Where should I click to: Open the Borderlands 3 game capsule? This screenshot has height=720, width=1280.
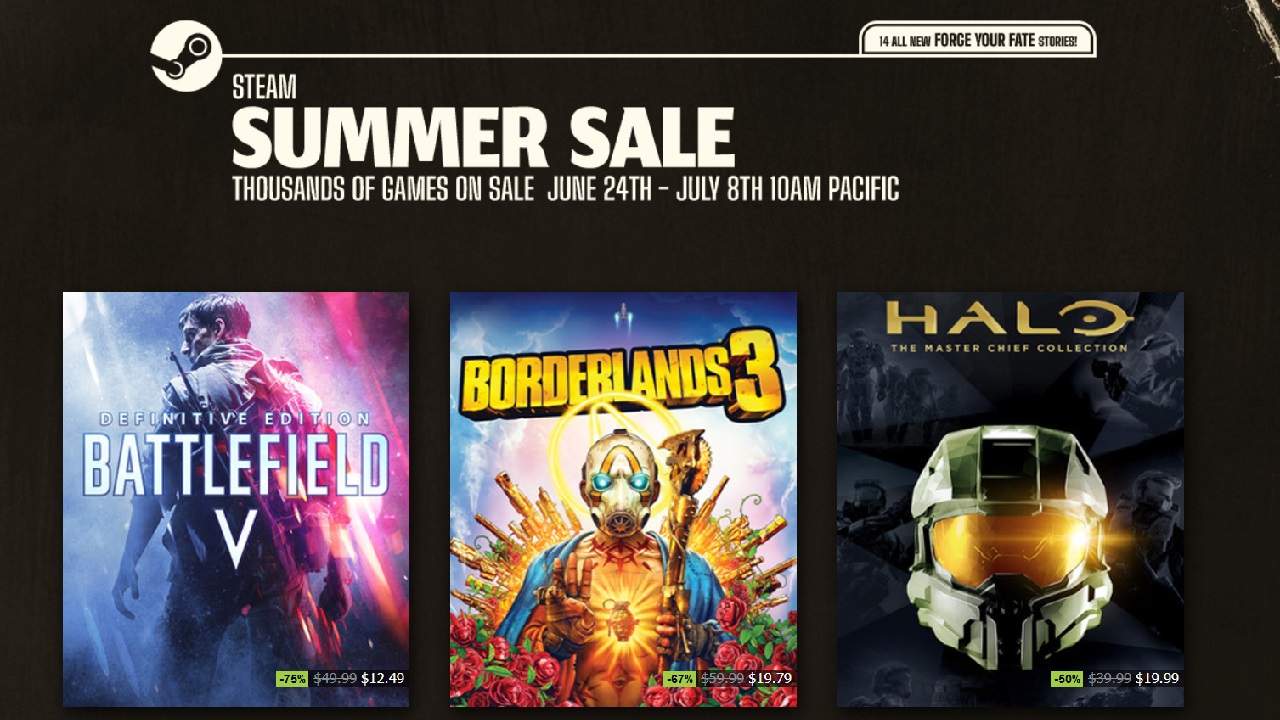click(x=623, y=499)
